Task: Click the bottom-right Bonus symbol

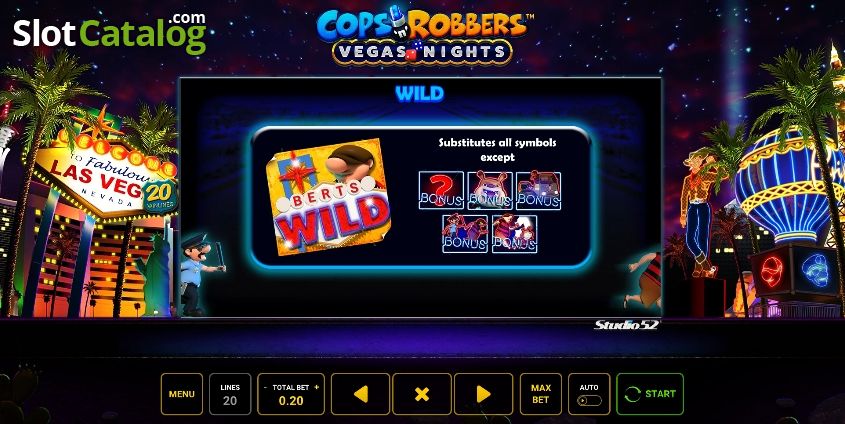Action: click(514, 234)
